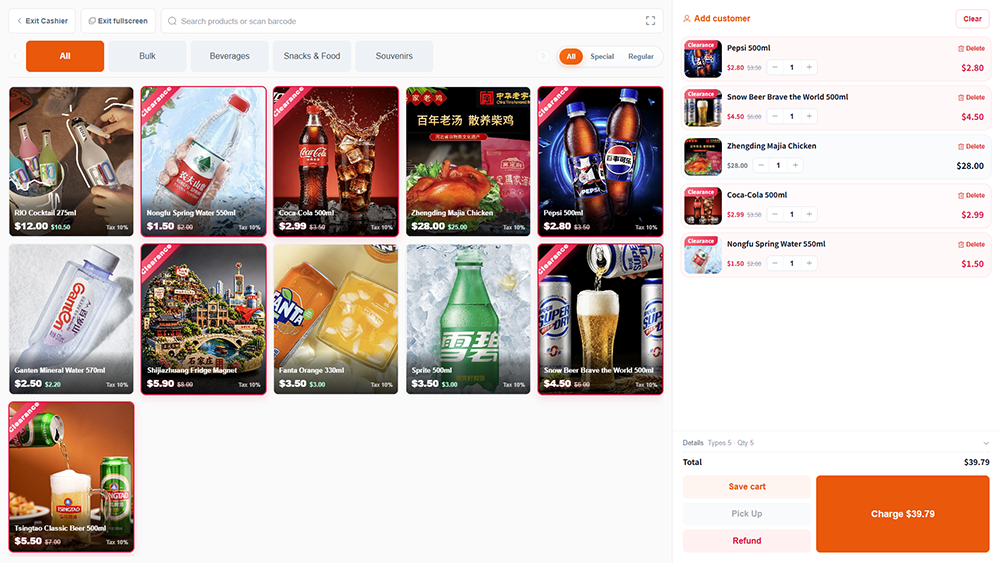
Task: Select Snow Beer Brave the World product card
Action: 600,319
